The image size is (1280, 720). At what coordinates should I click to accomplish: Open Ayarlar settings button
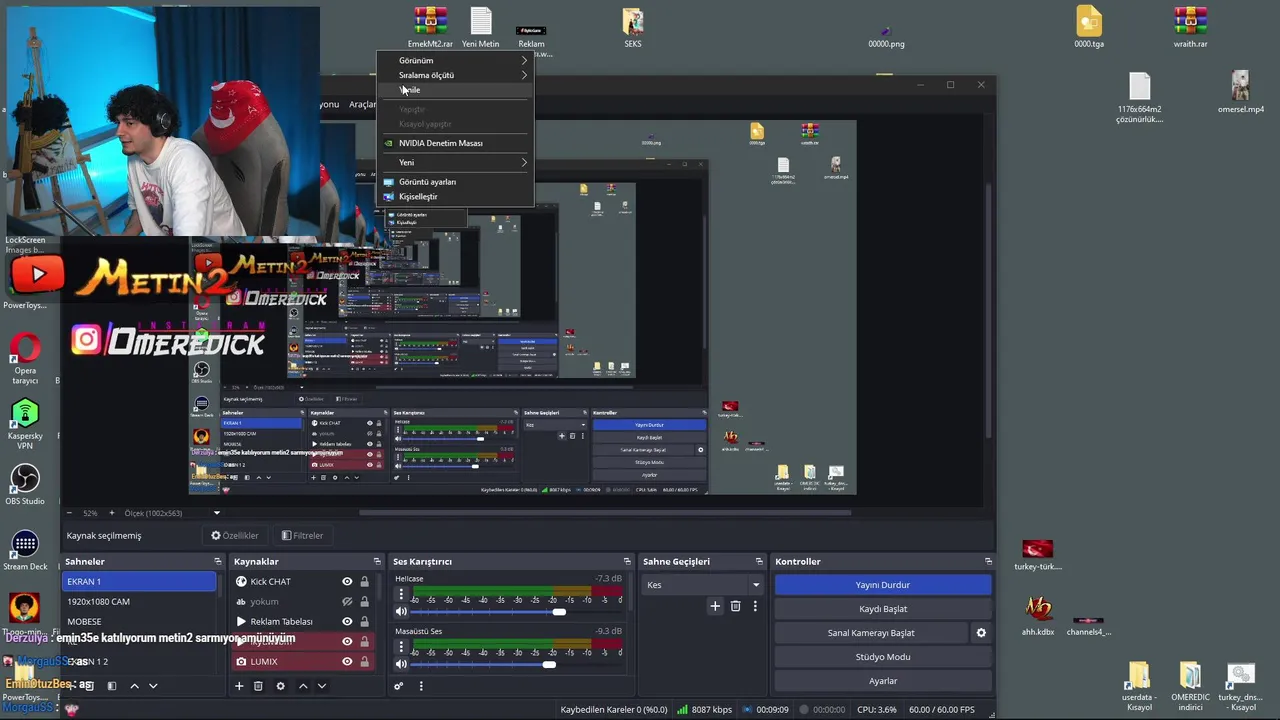882,681
